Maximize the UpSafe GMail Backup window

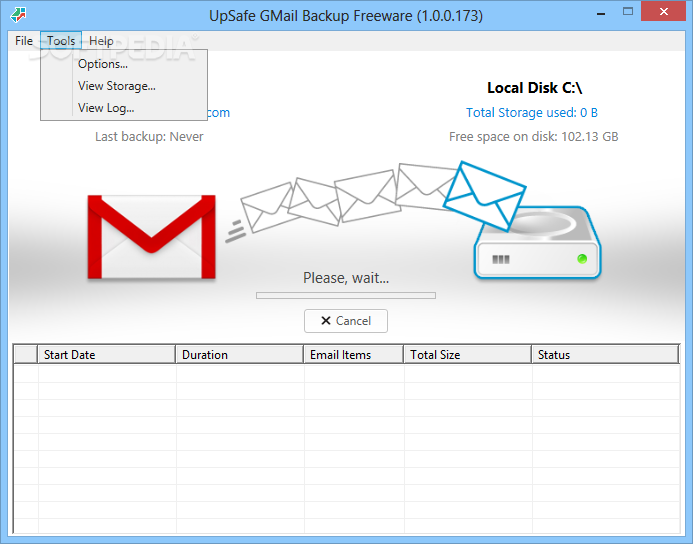click(x=628, y=12)
